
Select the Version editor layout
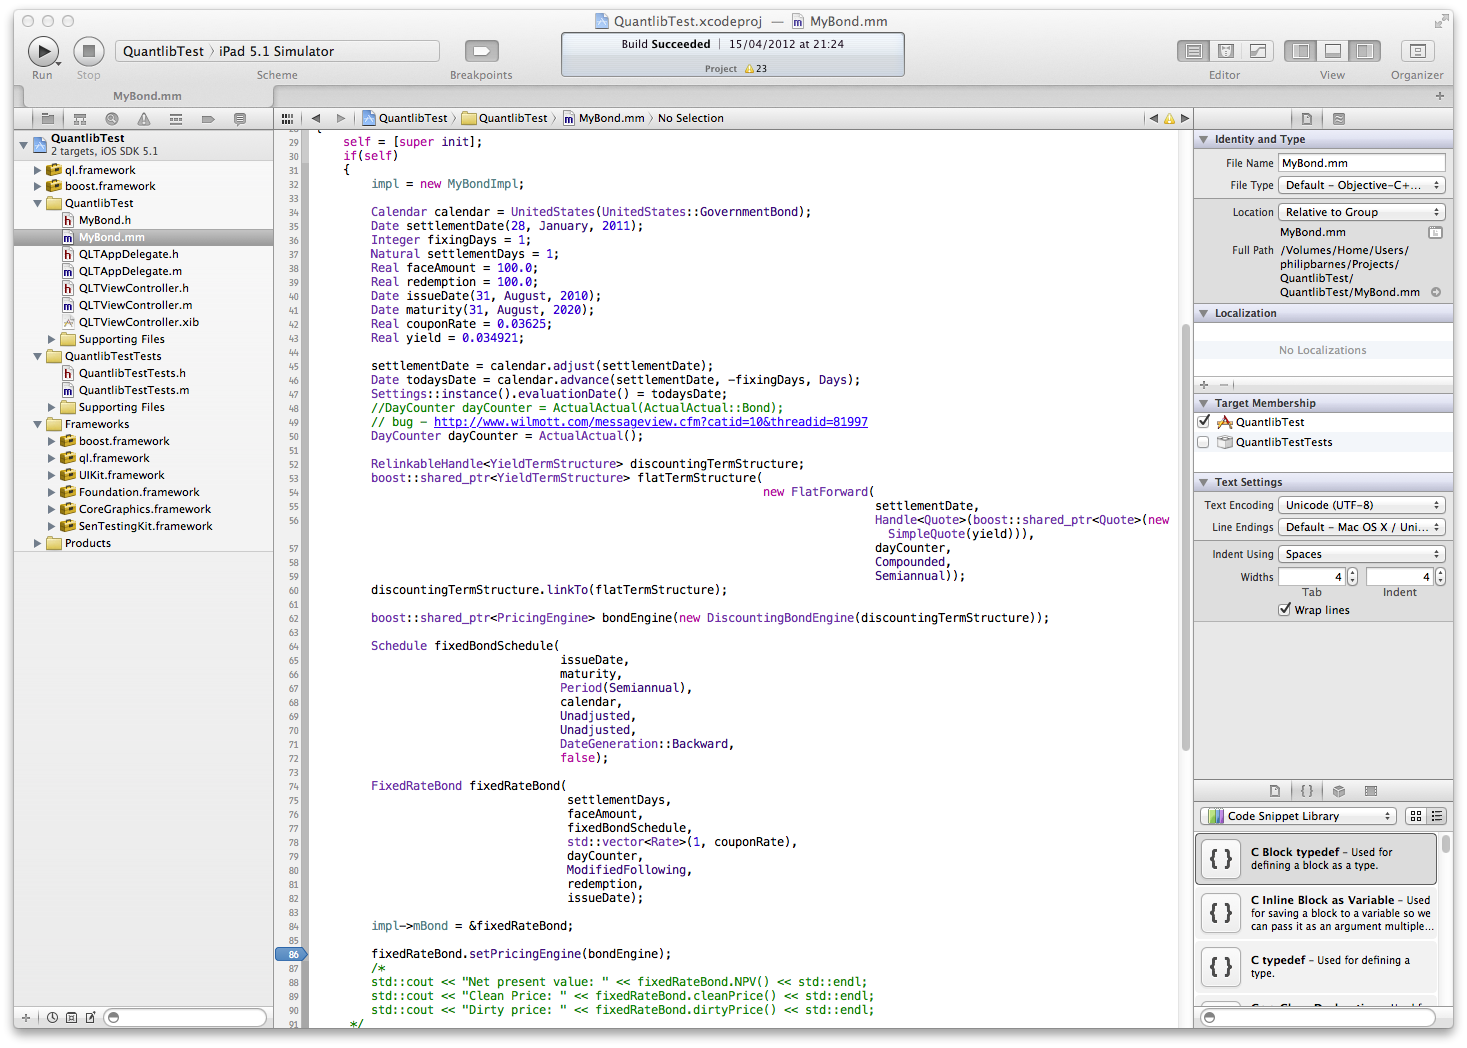click(x=1258, y=51)
